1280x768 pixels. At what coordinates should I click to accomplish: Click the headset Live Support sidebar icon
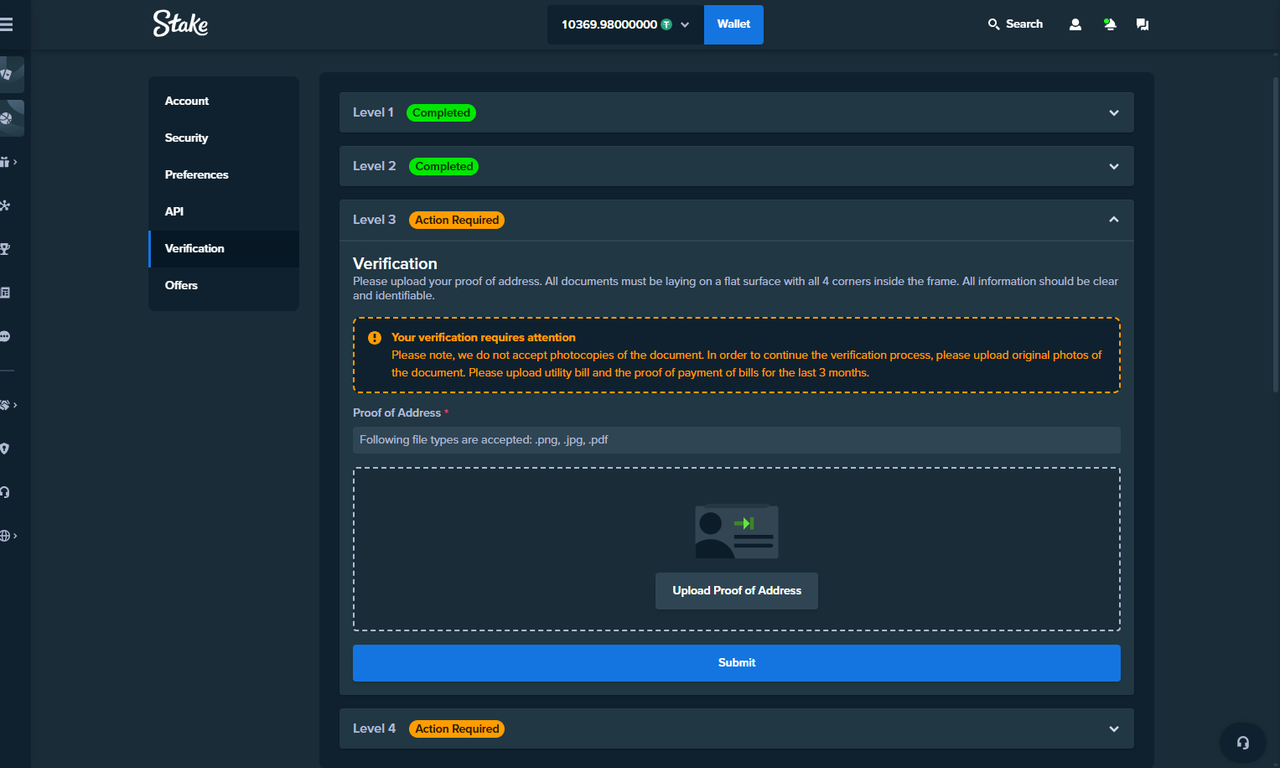pyautogui.click(x=5, y=492)
